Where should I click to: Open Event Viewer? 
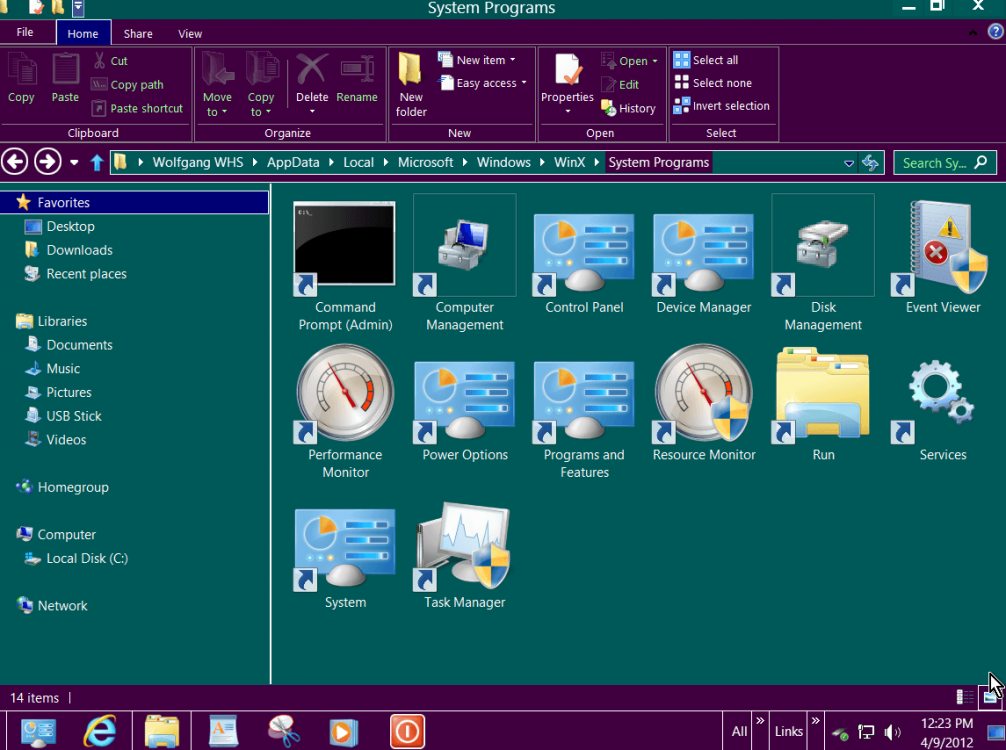(941, 245)
